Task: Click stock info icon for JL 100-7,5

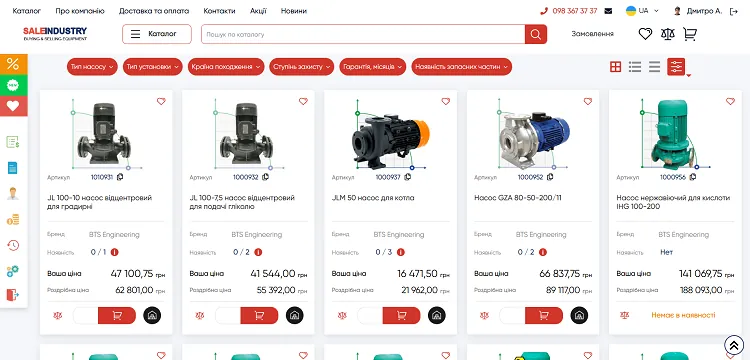Action: click(x=258, y=252)
